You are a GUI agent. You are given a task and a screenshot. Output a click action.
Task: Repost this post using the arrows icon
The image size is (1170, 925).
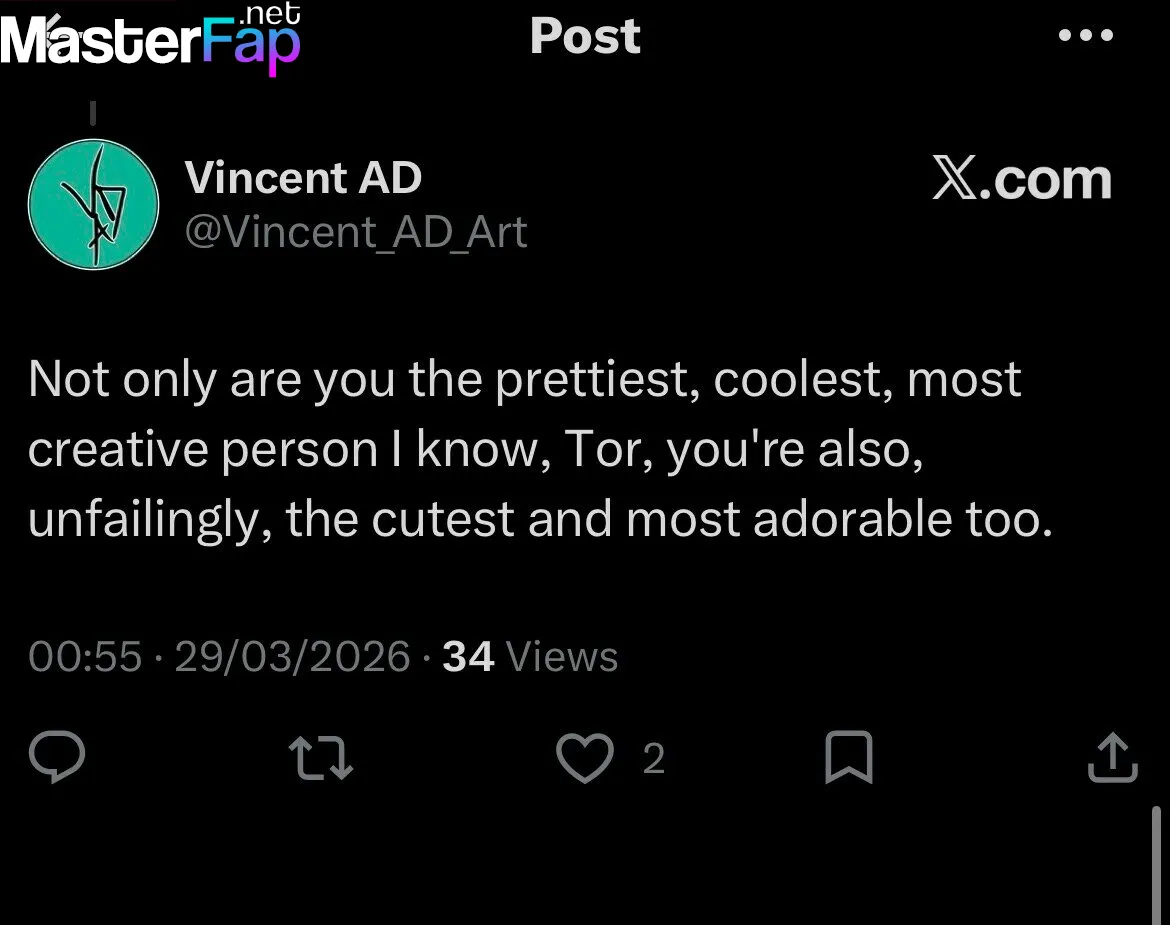tap(320, 759)
